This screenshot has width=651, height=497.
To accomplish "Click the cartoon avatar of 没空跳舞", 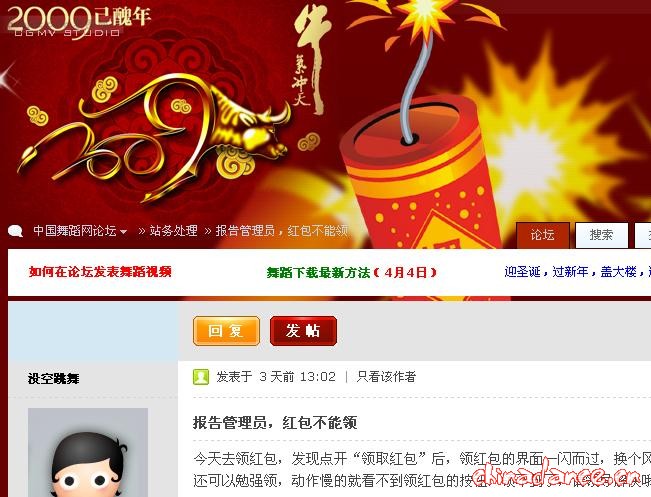I will click(88, 453).
